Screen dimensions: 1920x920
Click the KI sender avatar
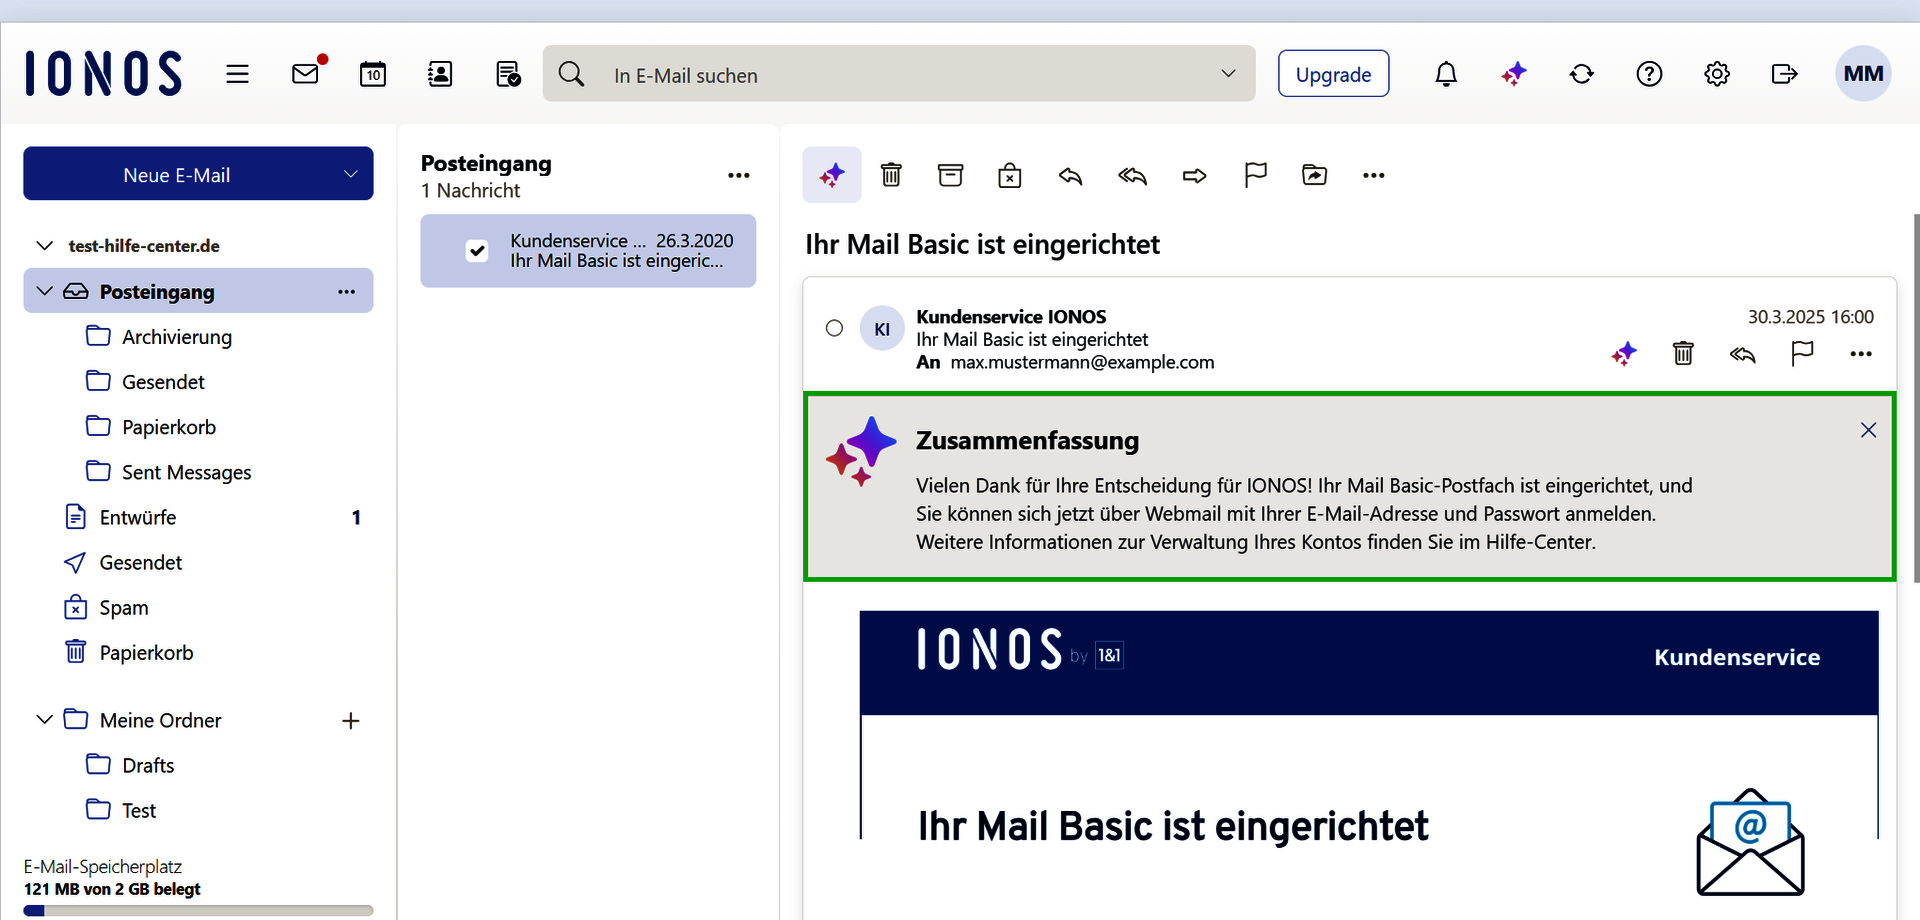tap(882, 328)
